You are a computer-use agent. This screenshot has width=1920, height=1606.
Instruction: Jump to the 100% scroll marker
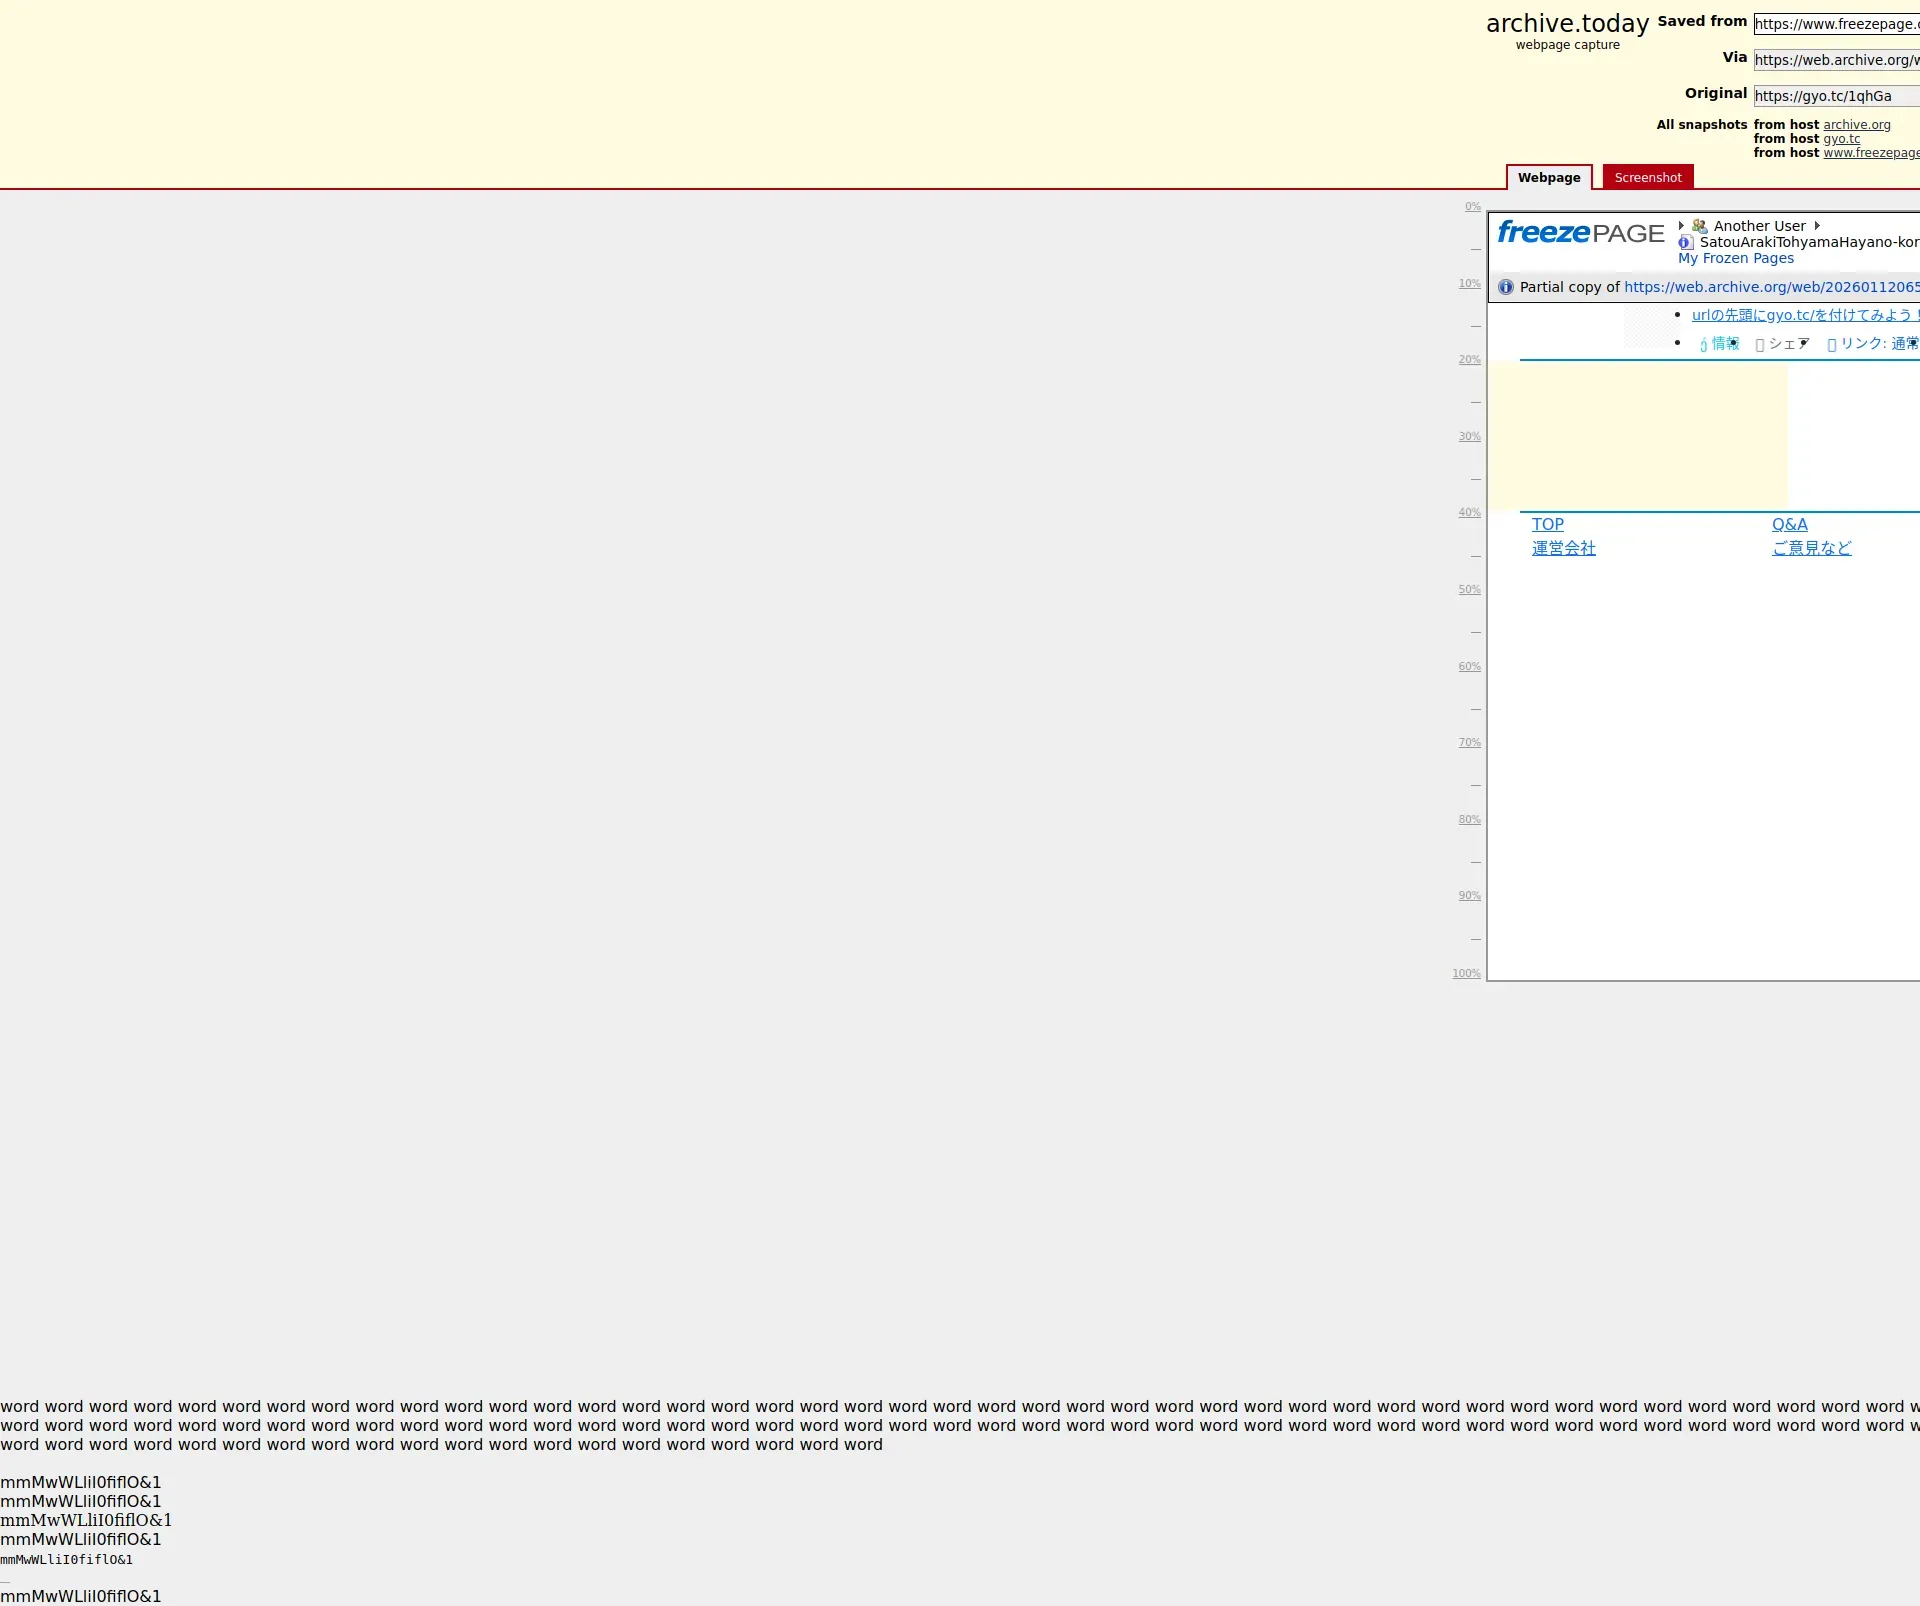pyautogui.click(x=1466, y=974)
